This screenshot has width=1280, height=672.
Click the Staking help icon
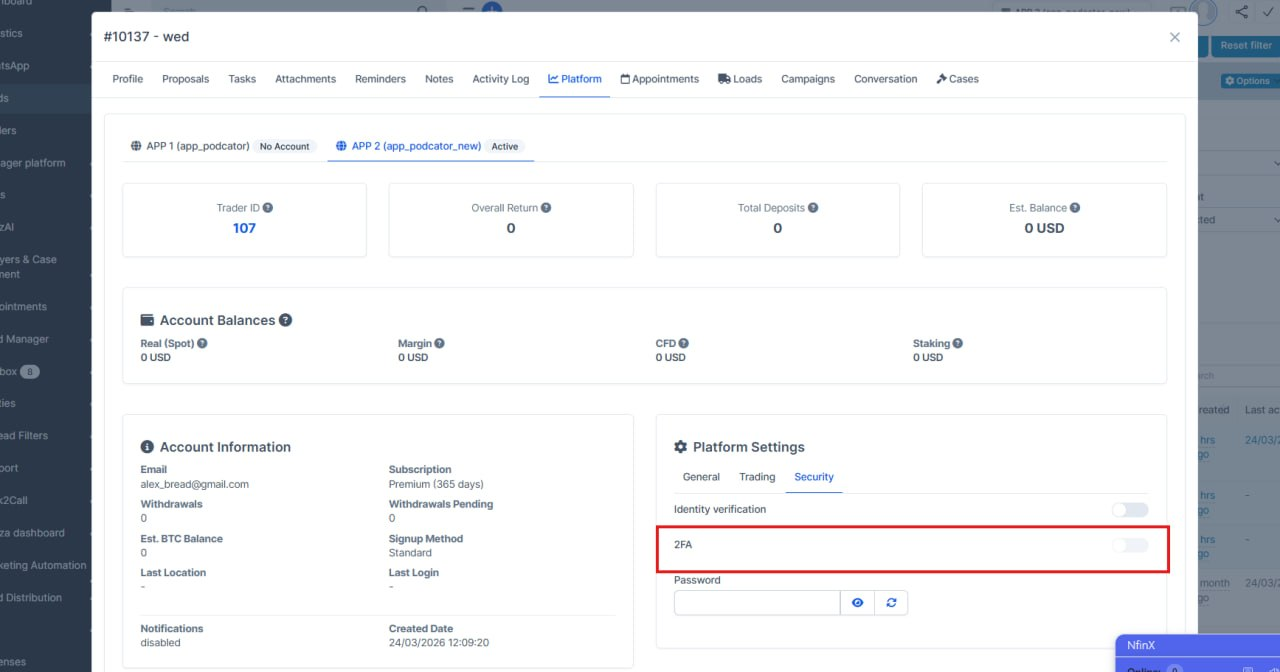(958, 343)
